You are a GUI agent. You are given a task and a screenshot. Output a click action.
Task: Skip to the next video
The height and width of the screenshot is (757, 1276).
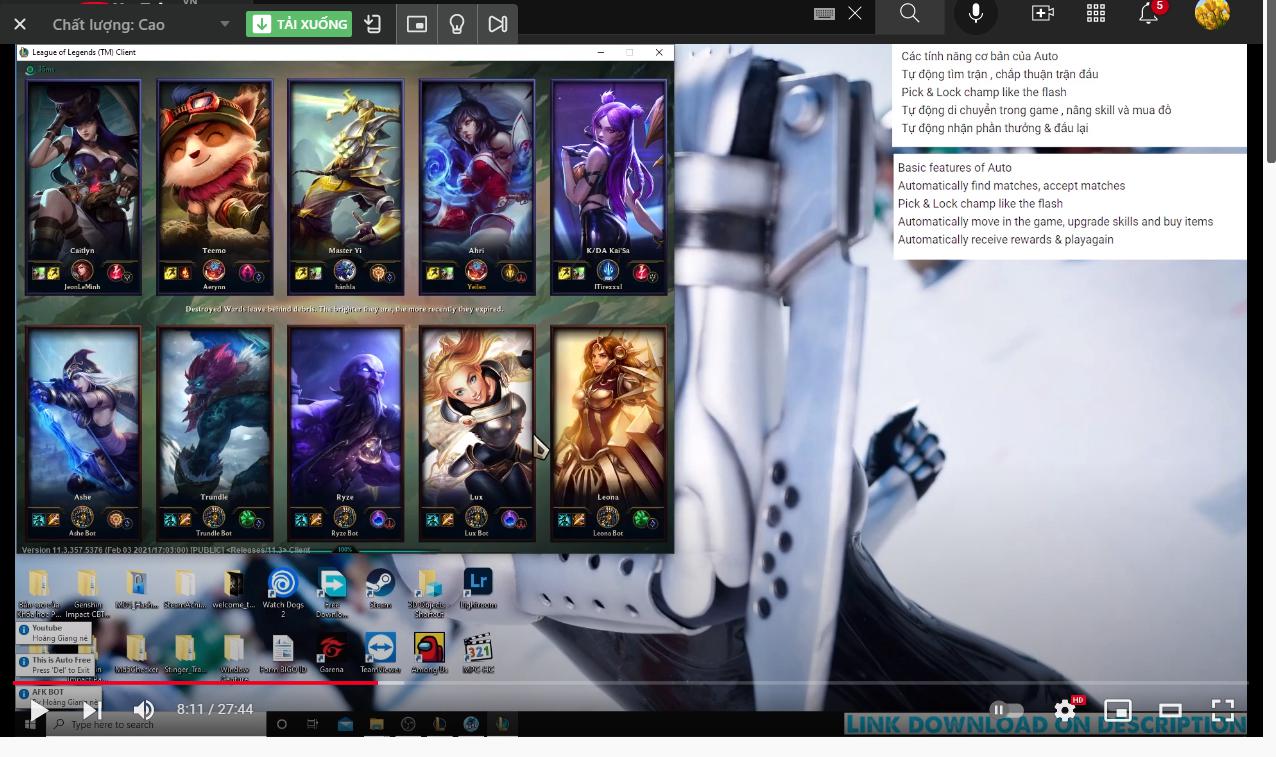92,710
